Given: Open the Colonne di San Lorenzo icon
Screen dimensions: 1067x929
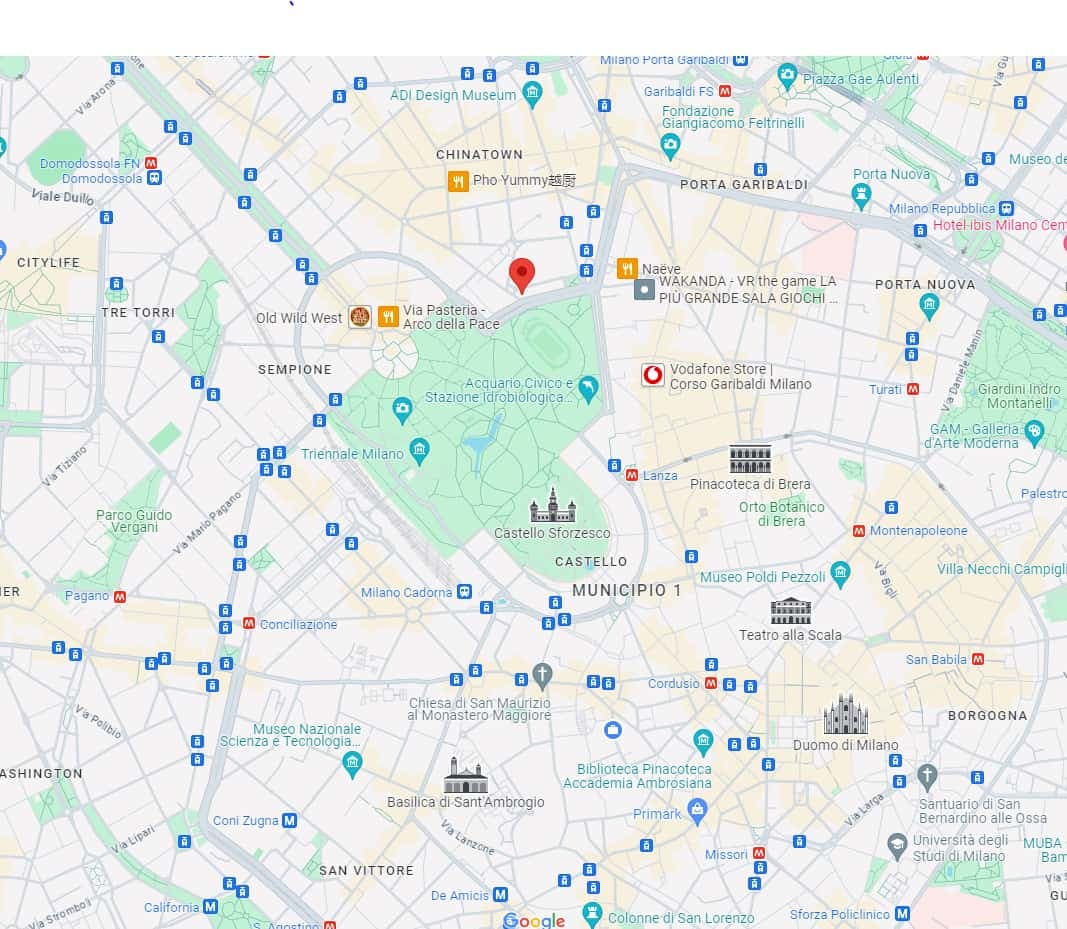Looking at the screenshot, I should point(593,915).
